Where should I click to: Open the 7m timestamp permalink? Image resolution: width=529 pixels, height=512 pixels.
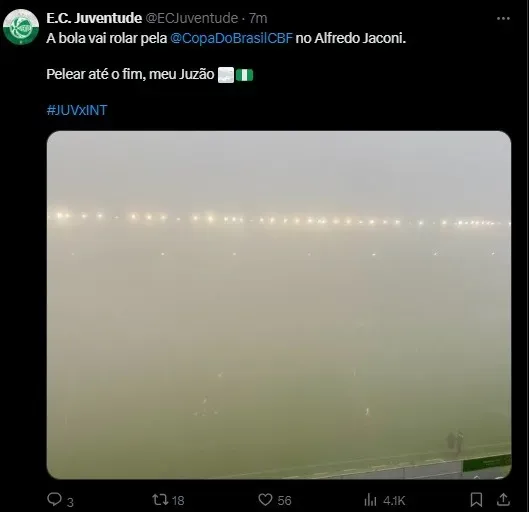(x=258, y=18)
